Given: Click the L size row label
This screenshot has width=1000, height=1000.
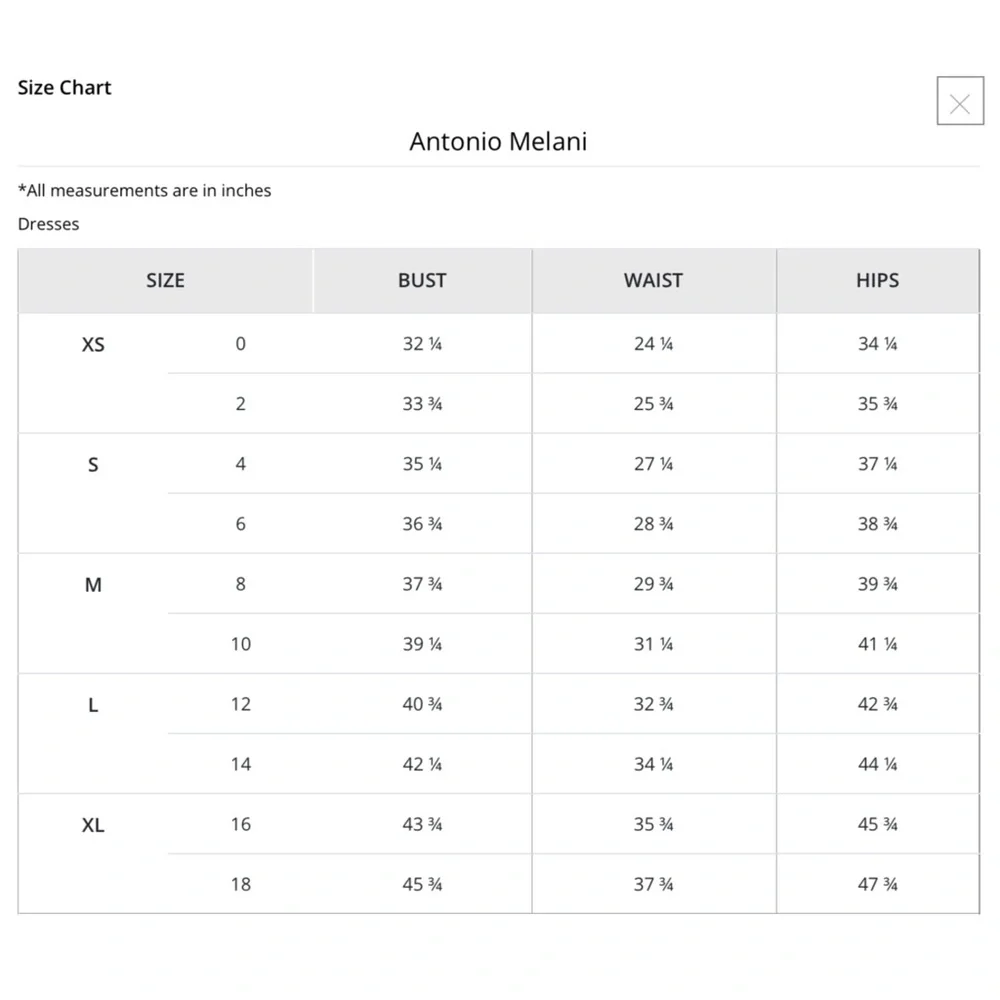Looking at the screenshot, I should (x=93, y=705).
